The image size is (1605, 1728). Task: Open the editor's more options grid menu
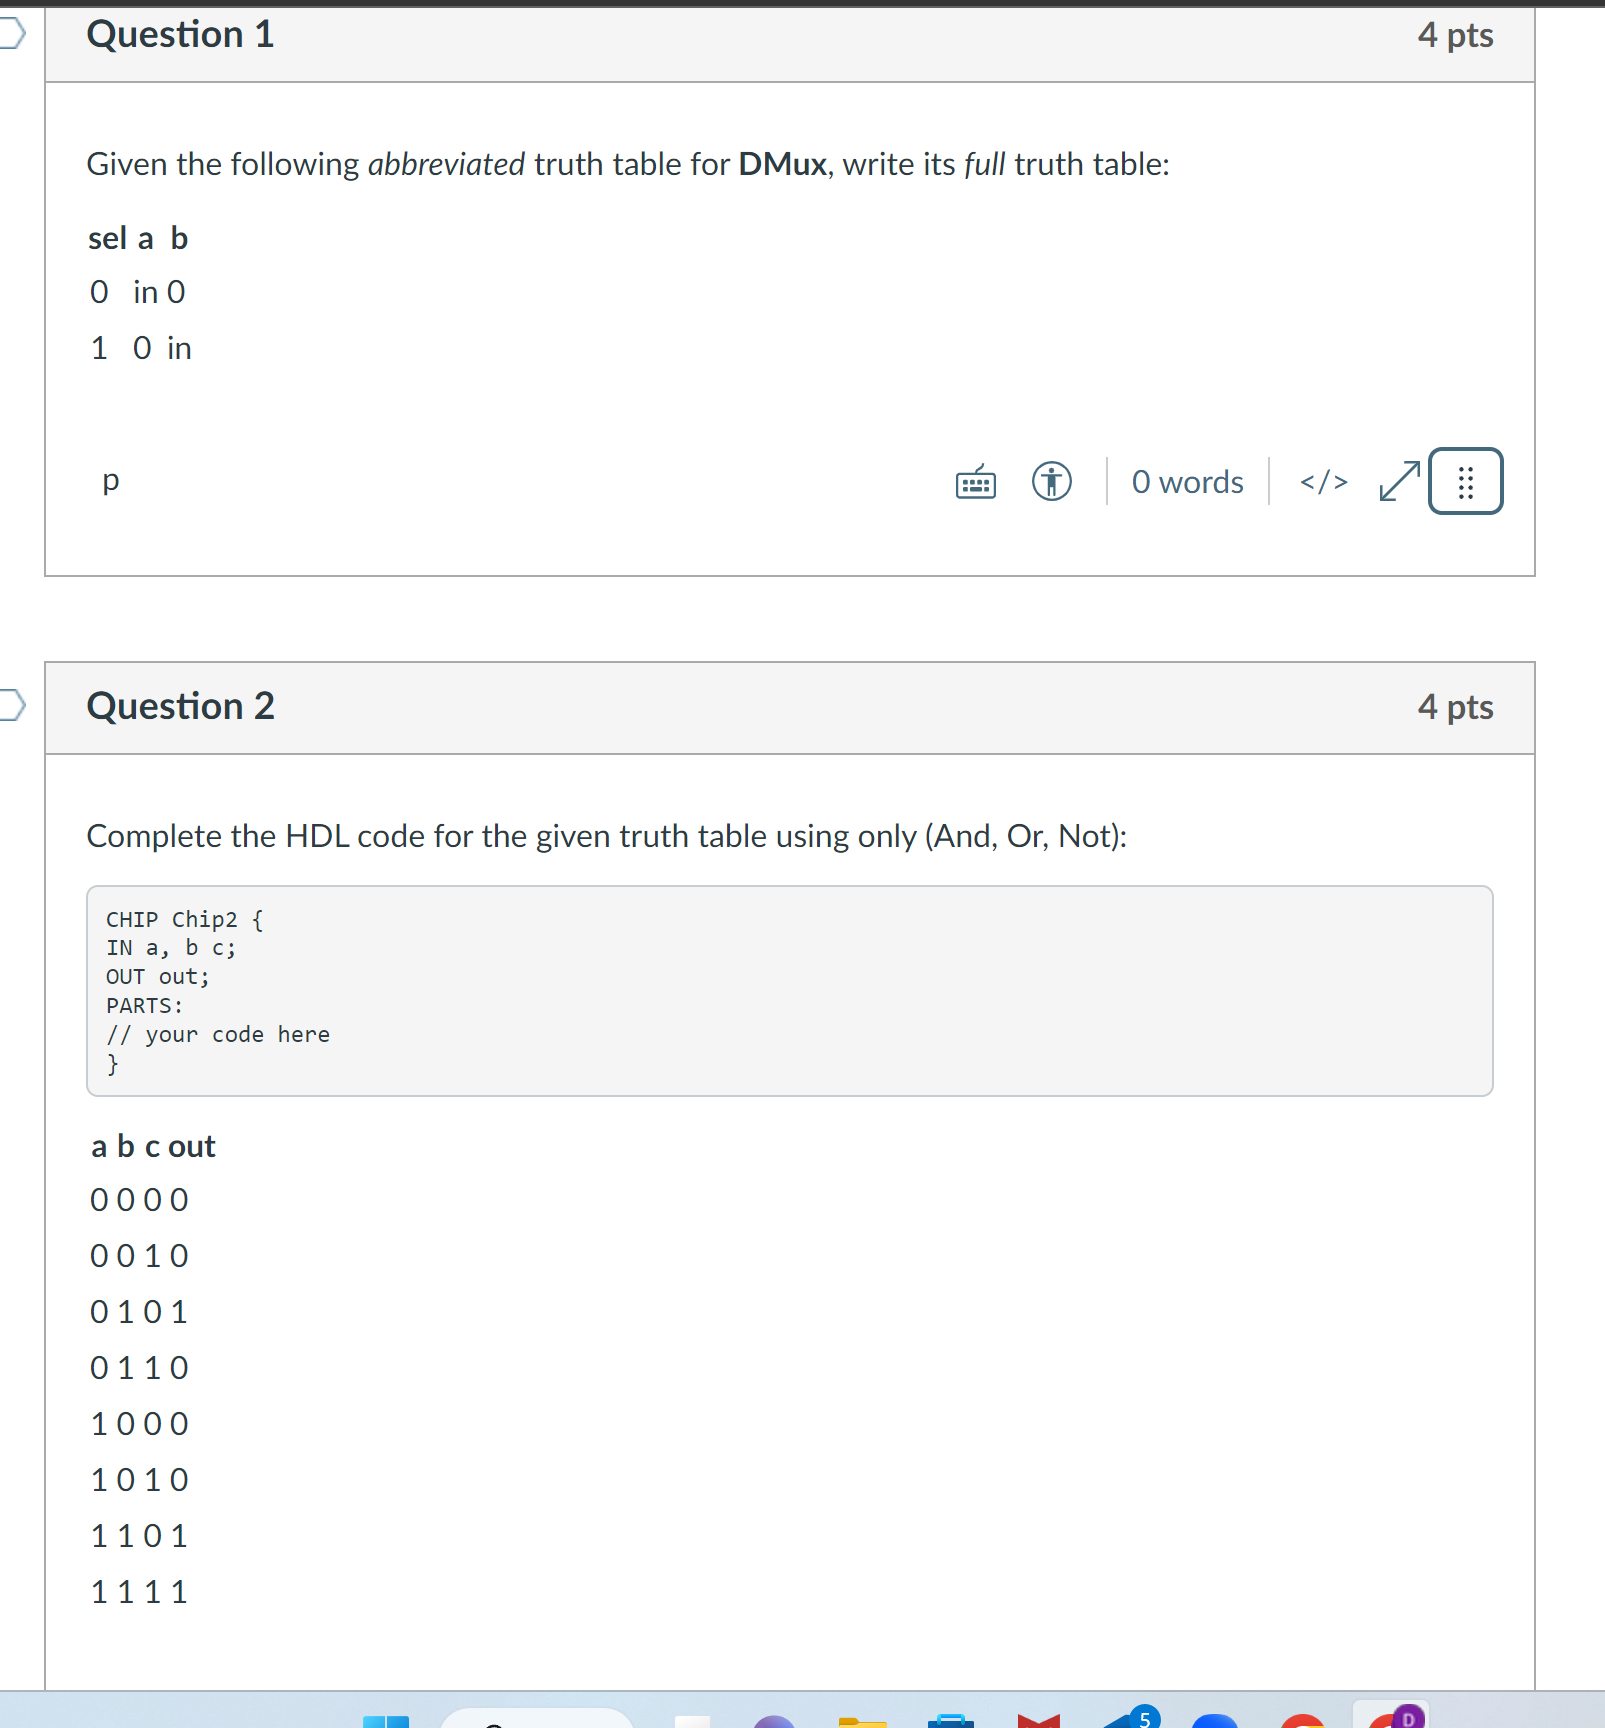coord(1465,480)
